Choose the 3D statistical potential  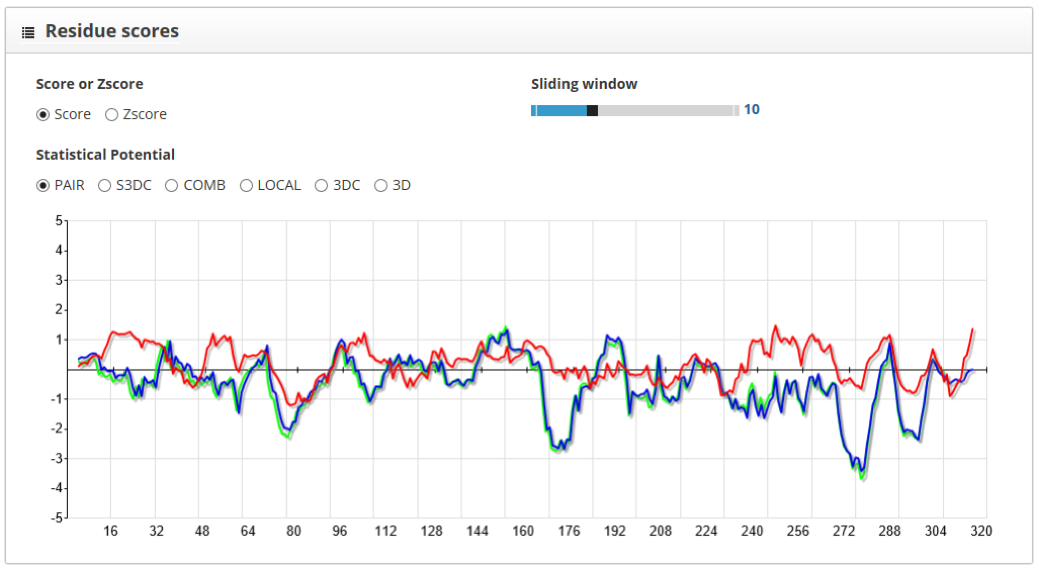tap(381, 185)
